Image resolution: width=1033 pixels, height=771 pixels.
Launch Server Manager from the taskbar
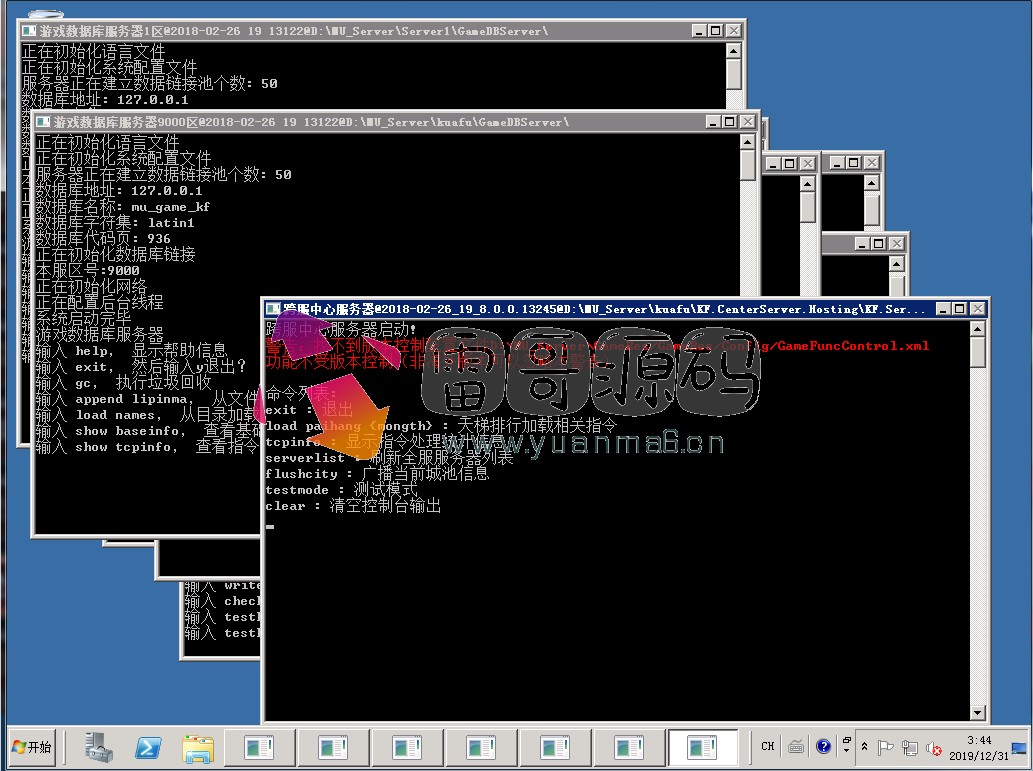(x=99, y=747)
